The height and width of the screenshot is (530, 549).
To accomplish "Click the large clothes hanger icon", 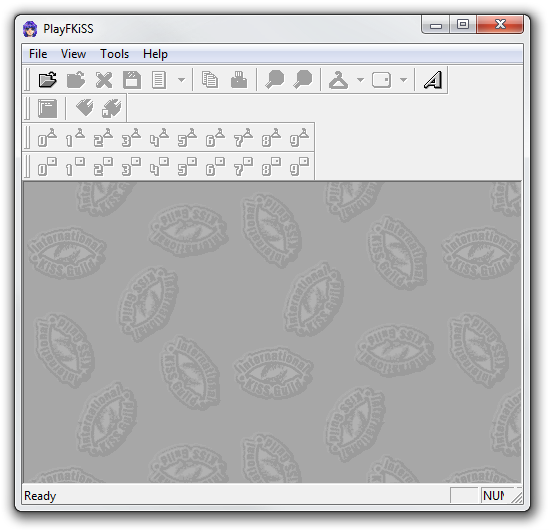I will 338,80.
